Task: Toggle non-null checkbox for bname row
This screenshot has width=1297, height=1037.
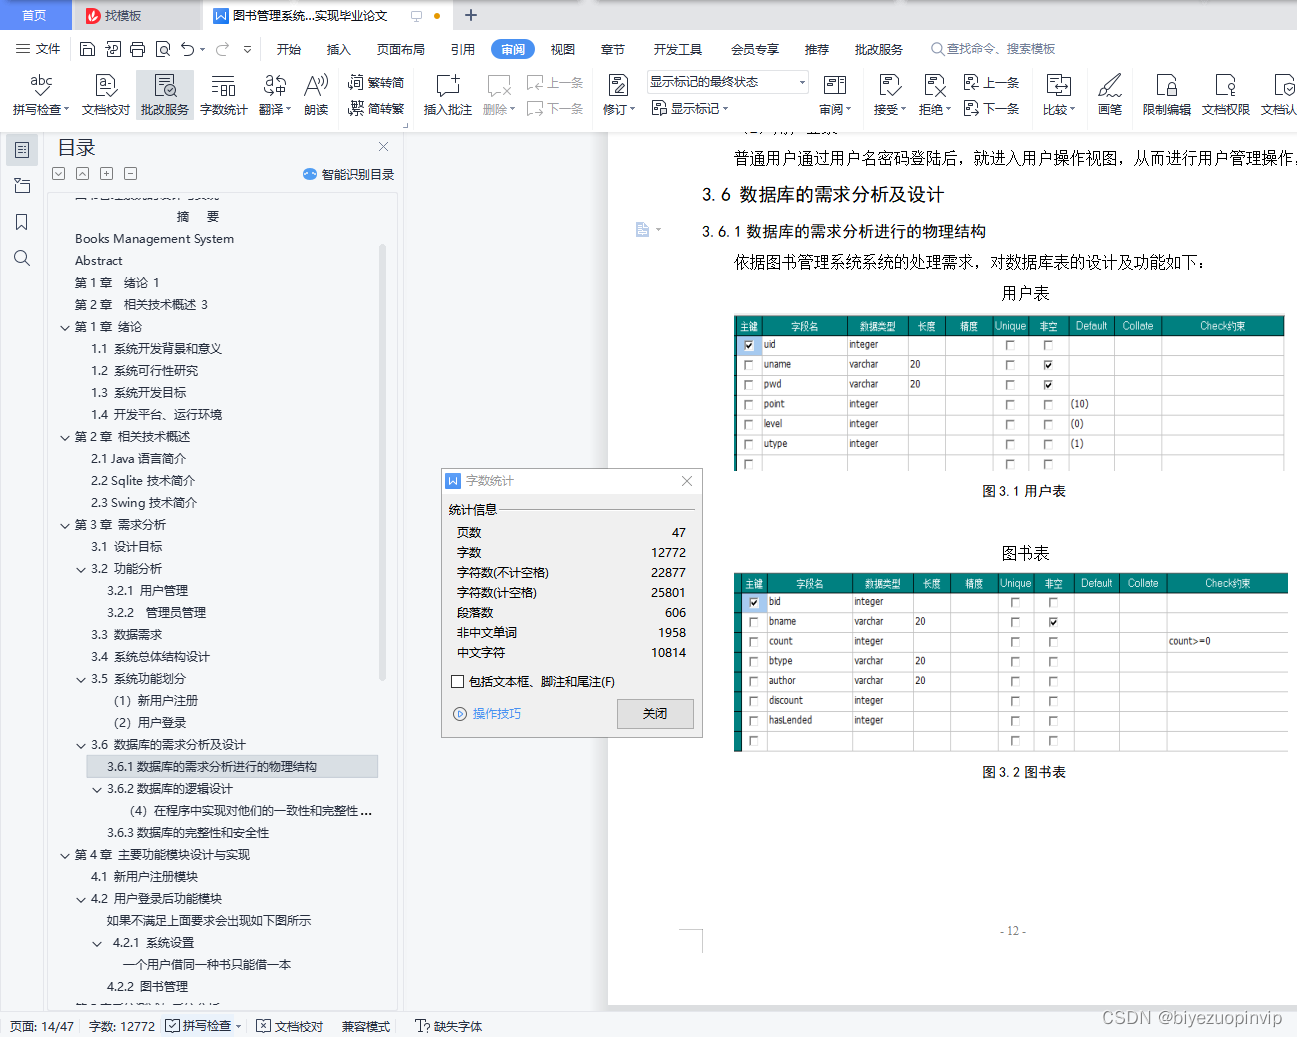Action: [x=1053, y=622]
